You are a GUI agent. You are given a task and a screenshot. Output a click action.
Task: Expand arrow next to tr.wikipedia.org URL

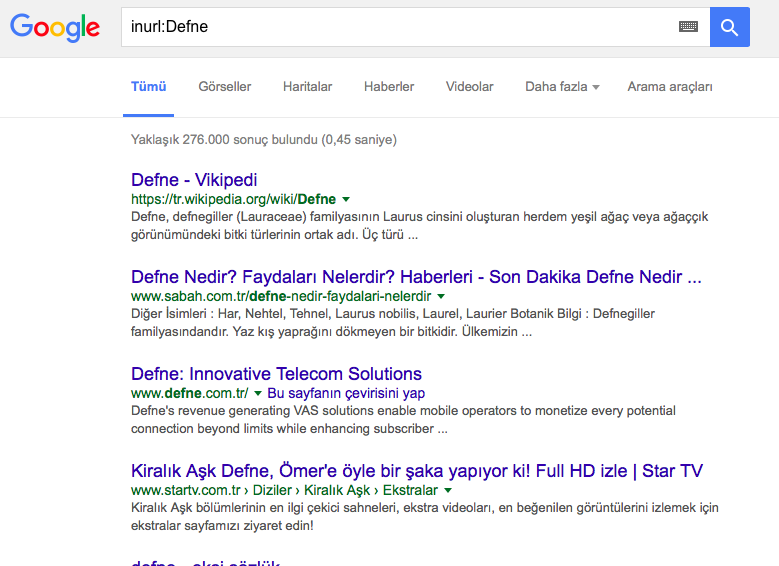click(x=346, y=199)
